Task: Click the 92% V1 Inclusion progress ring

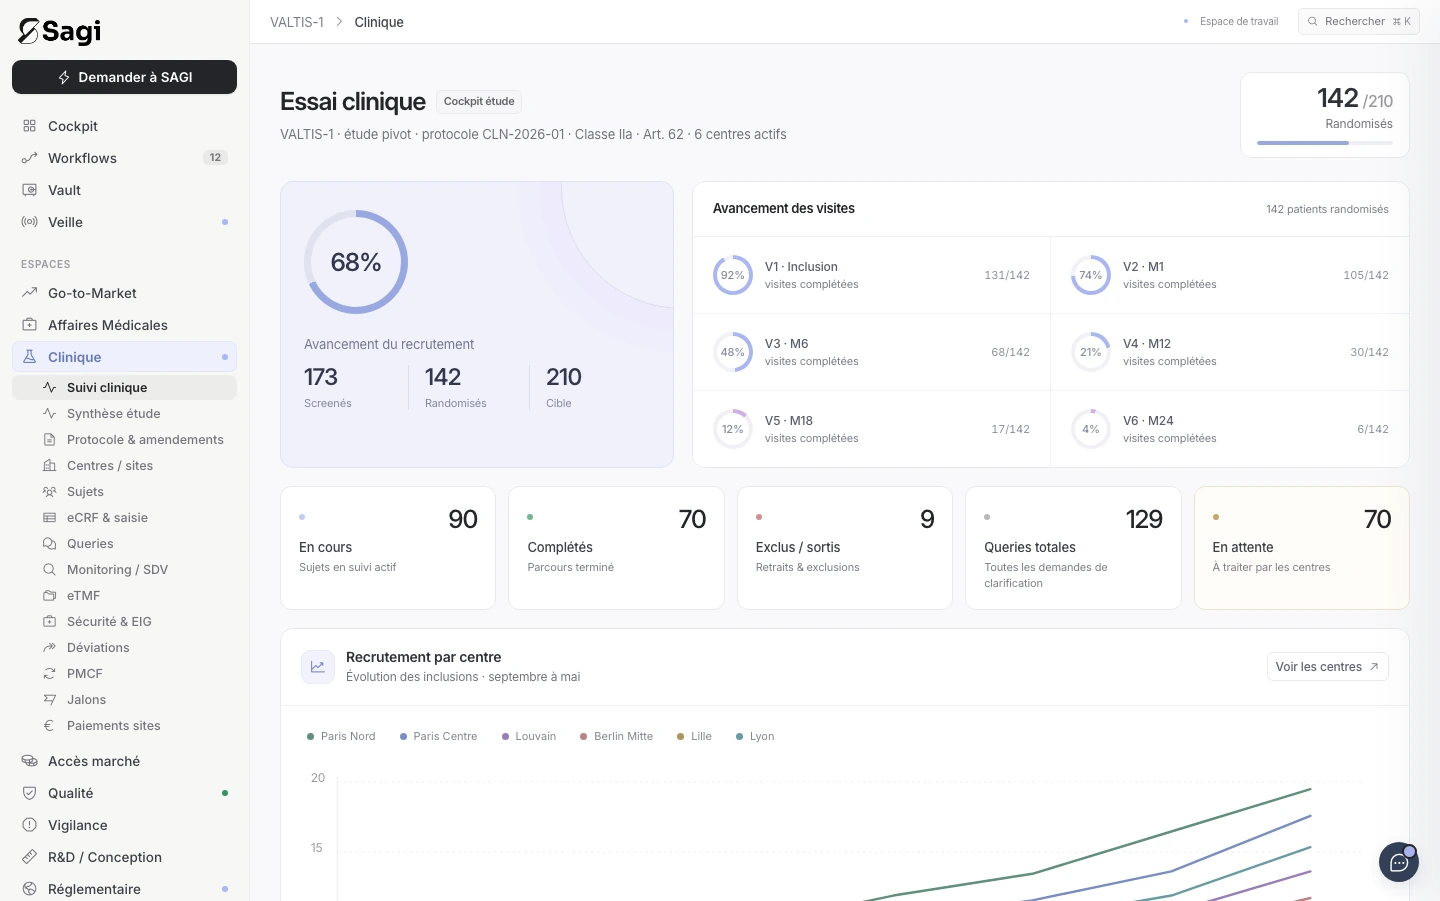Action: point(733,275)
